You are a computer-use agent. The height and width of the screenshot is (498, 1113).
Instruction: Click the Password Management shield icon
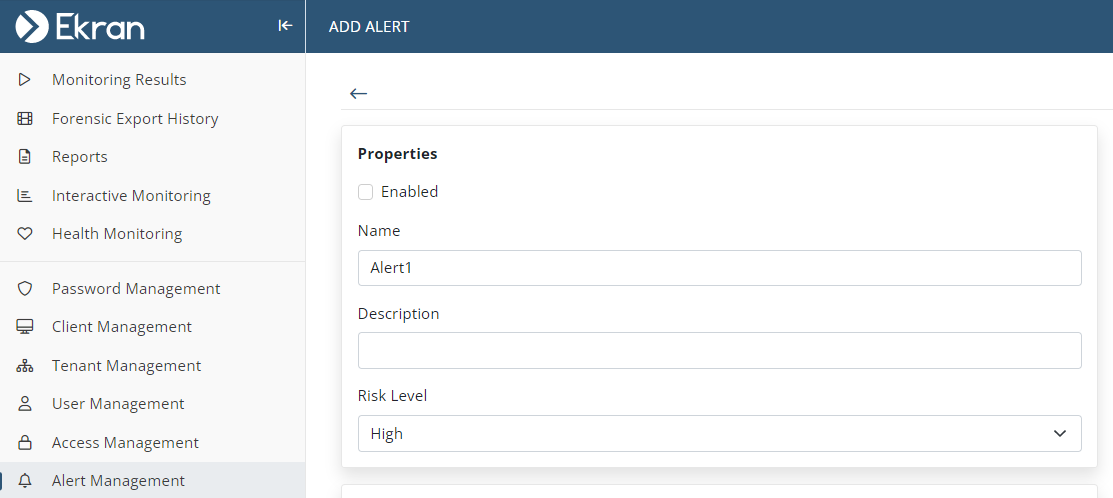(25, 289)
